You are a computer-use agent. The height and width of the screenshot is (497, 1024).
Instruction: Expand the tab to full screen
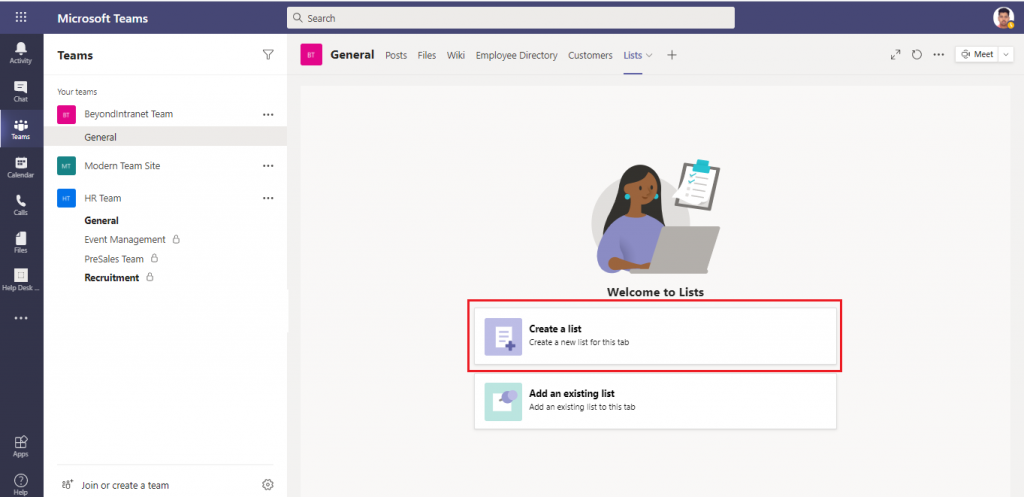pos(896,55)
